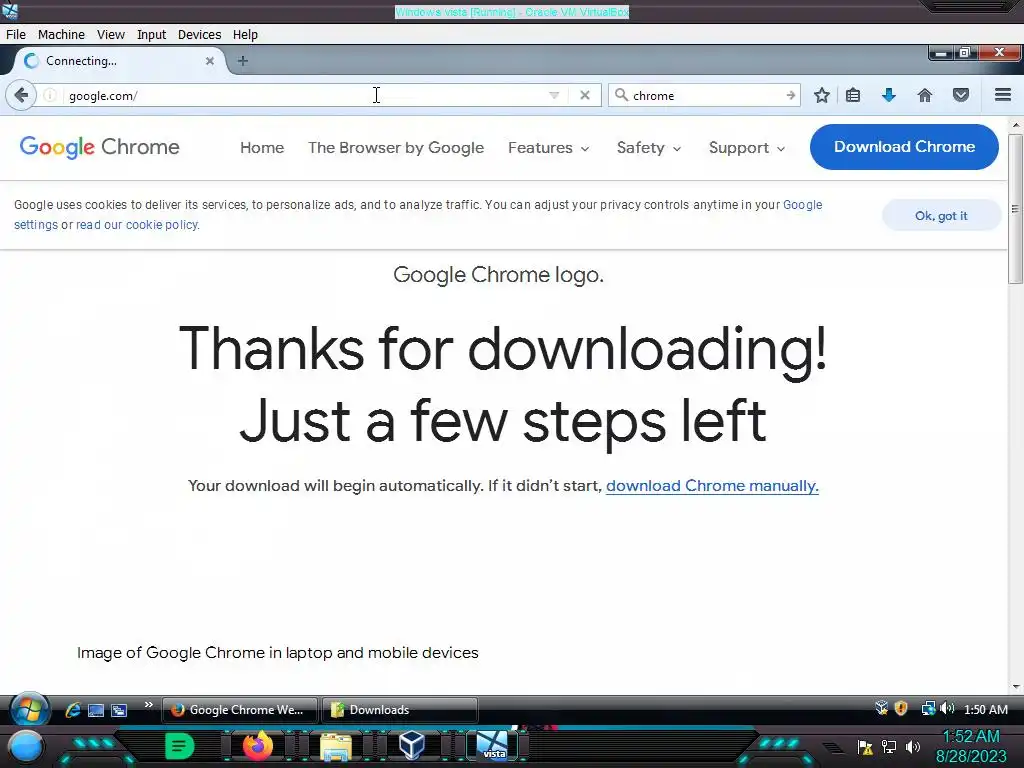This screenshot has width=1024, height=768.
Task: Open File Explorer on the host taskbar
Action: 336,746
